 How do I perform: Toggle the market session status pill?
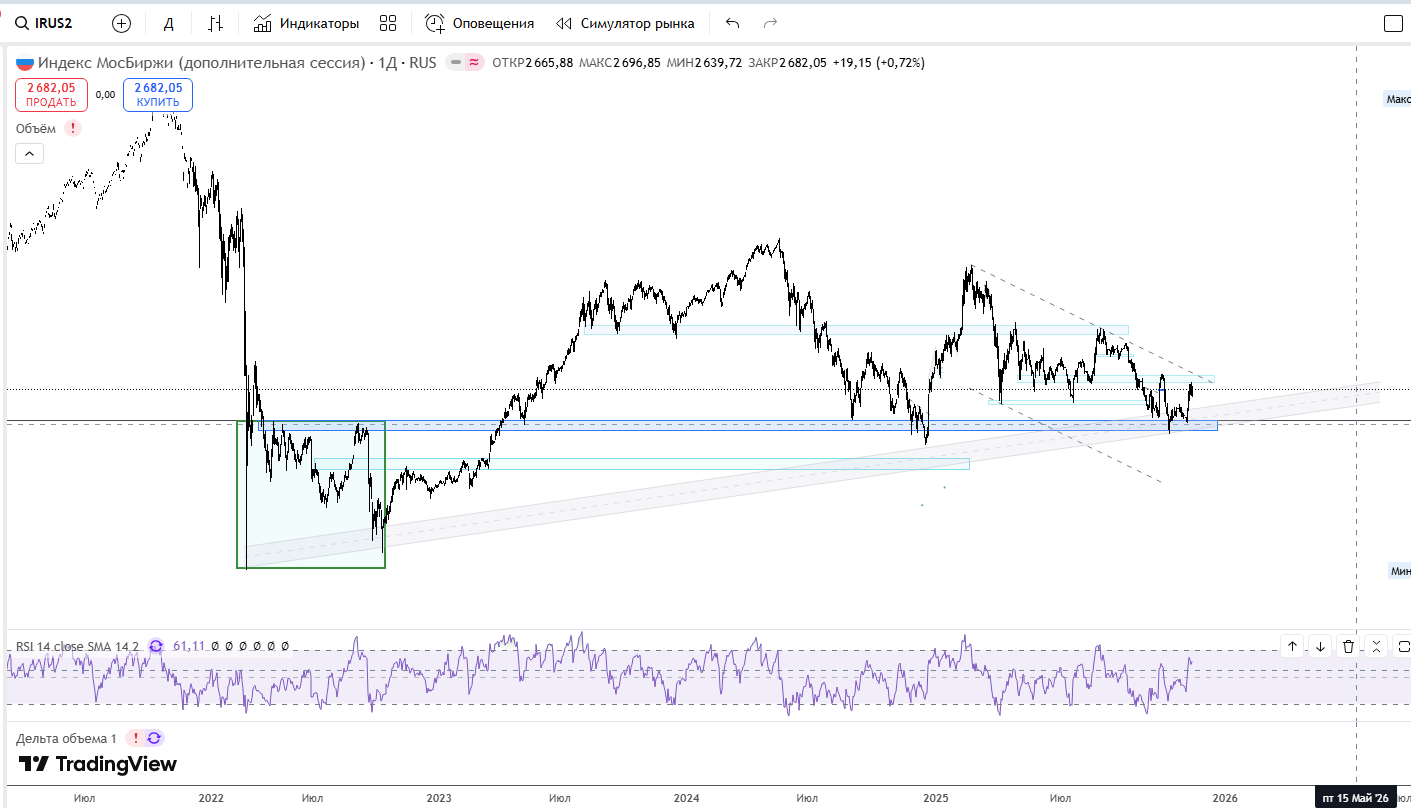465,62
